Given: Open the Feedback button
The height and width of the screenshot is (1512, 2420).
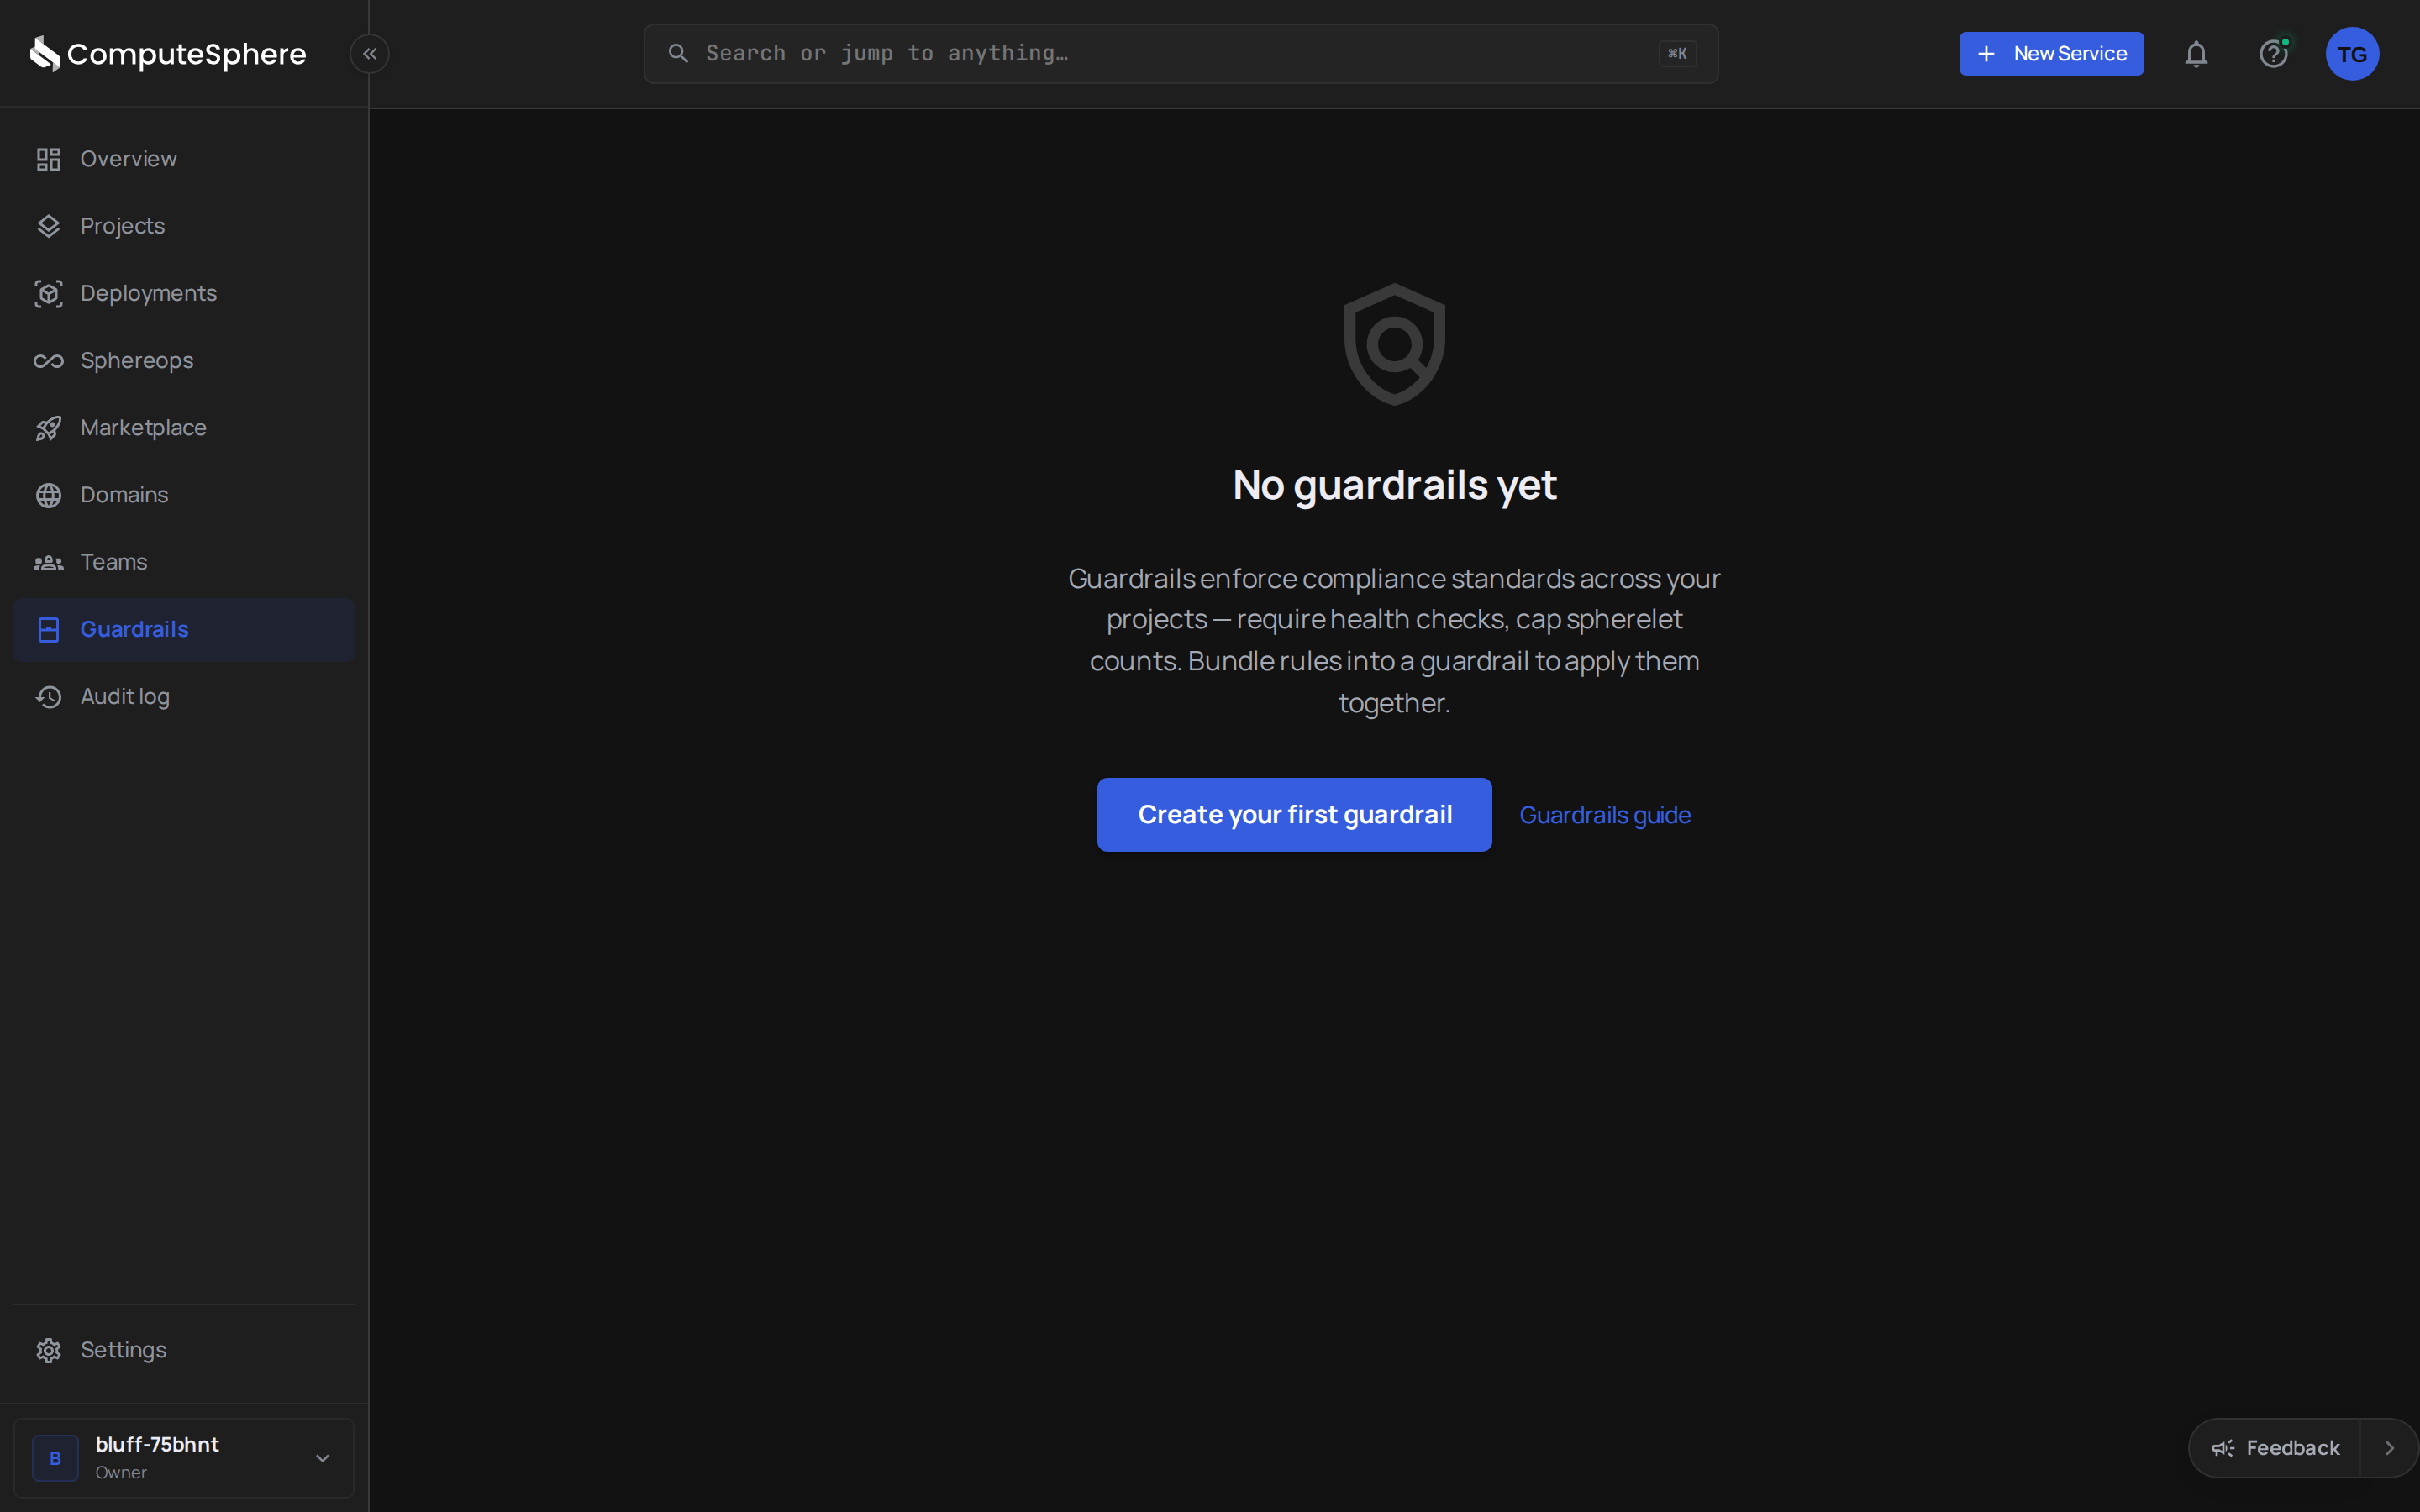Looking at the screenshot, I should click(2274, 1448).
